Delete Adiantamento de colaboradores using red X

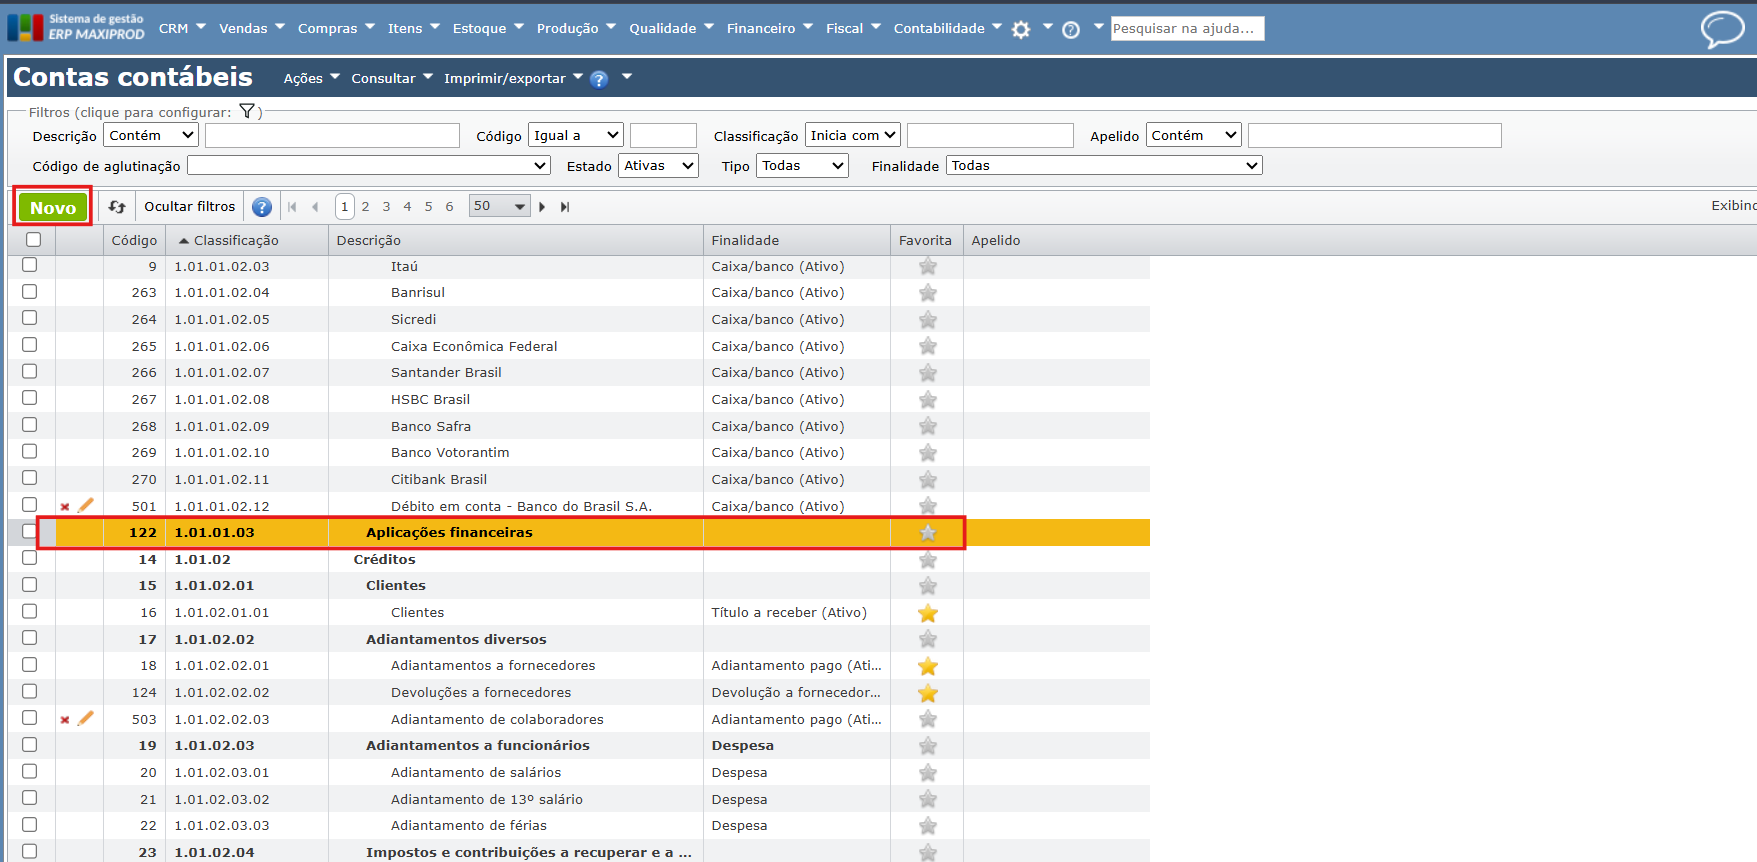click(65, 720)
